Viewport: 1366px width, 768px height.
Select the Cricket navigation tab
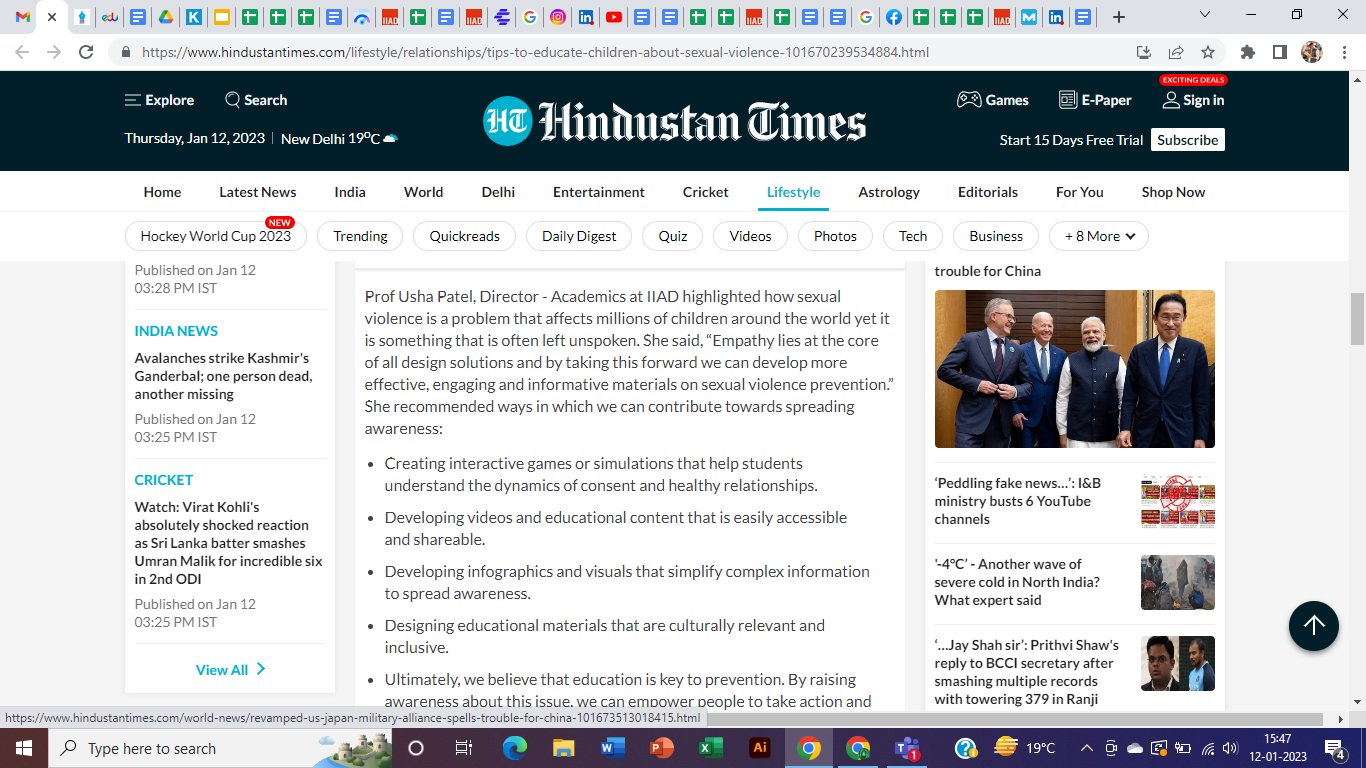coord(705,192)
